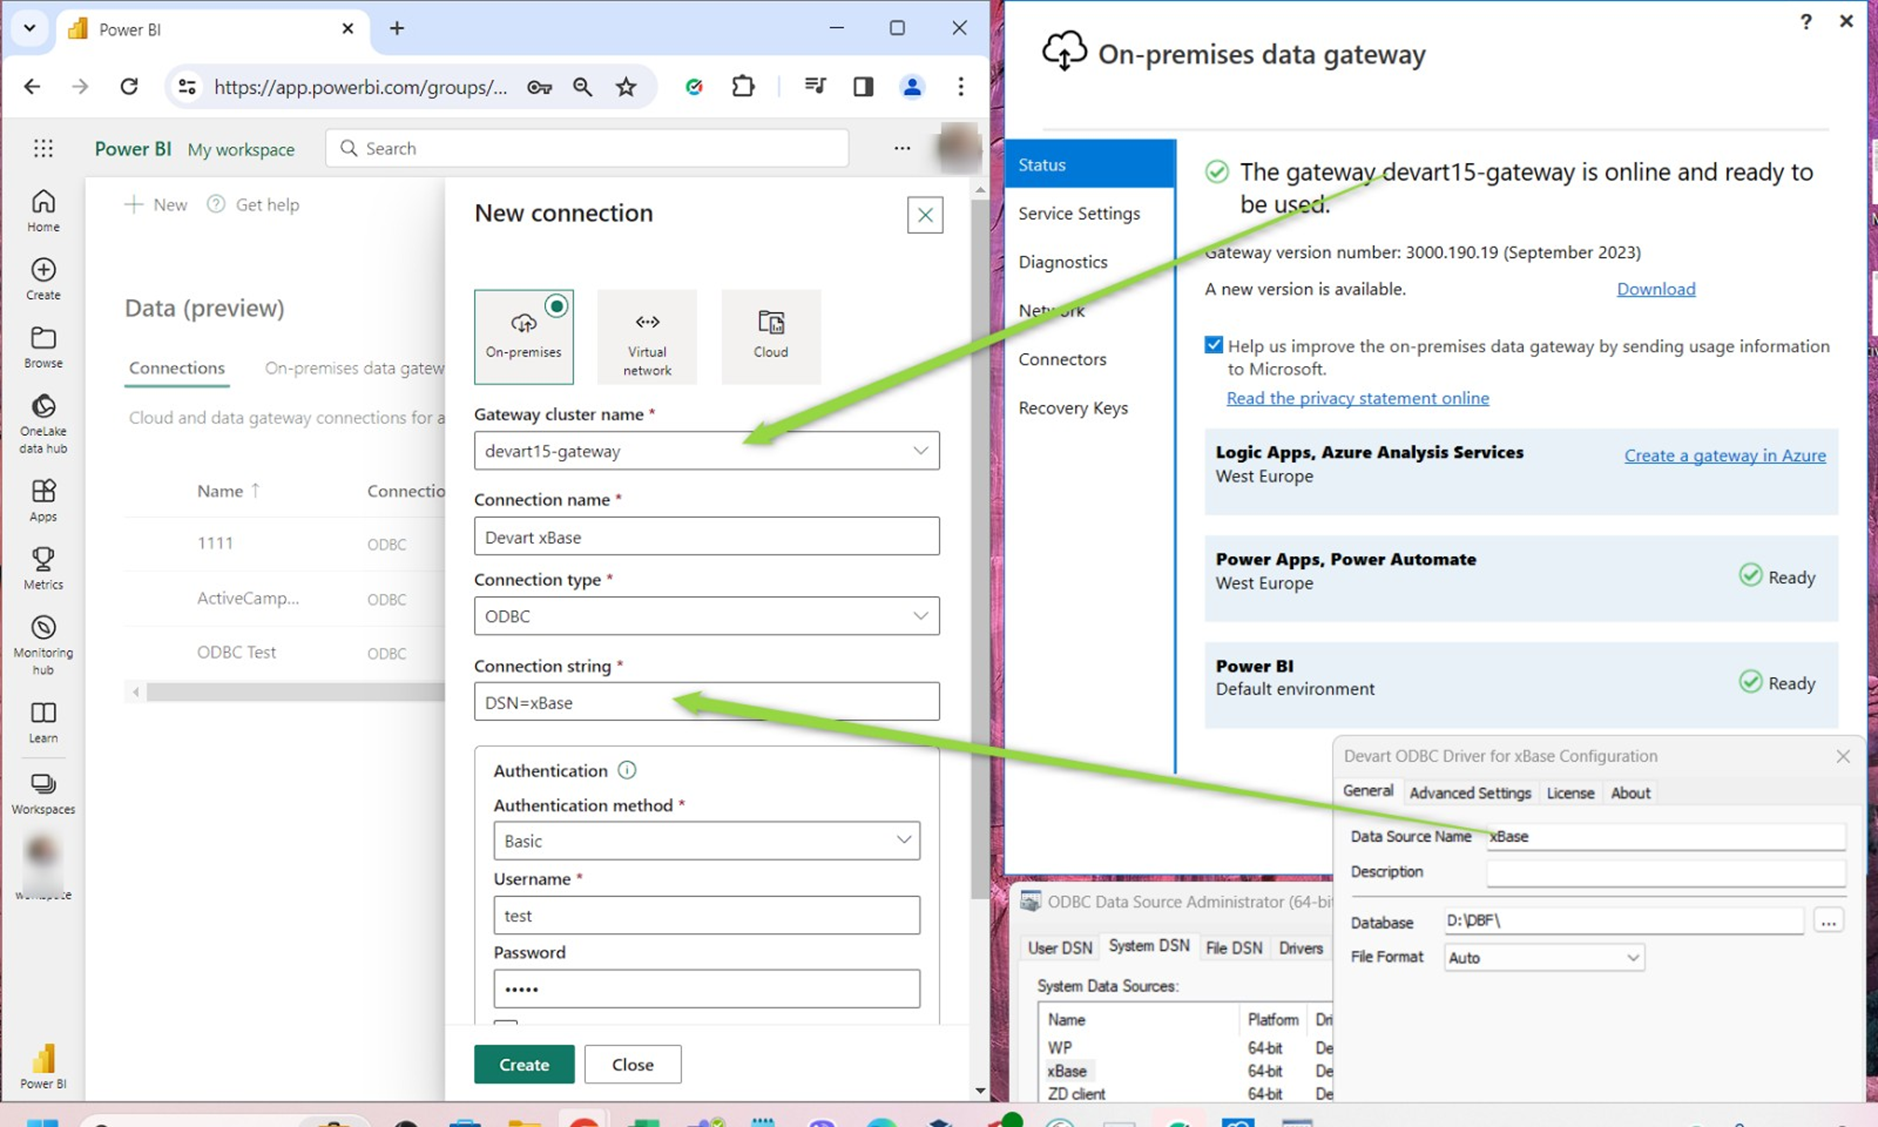The width and height of the screenshot is (1878, 1127).
Task: Close the New connection panel
Action: (925, 215)
